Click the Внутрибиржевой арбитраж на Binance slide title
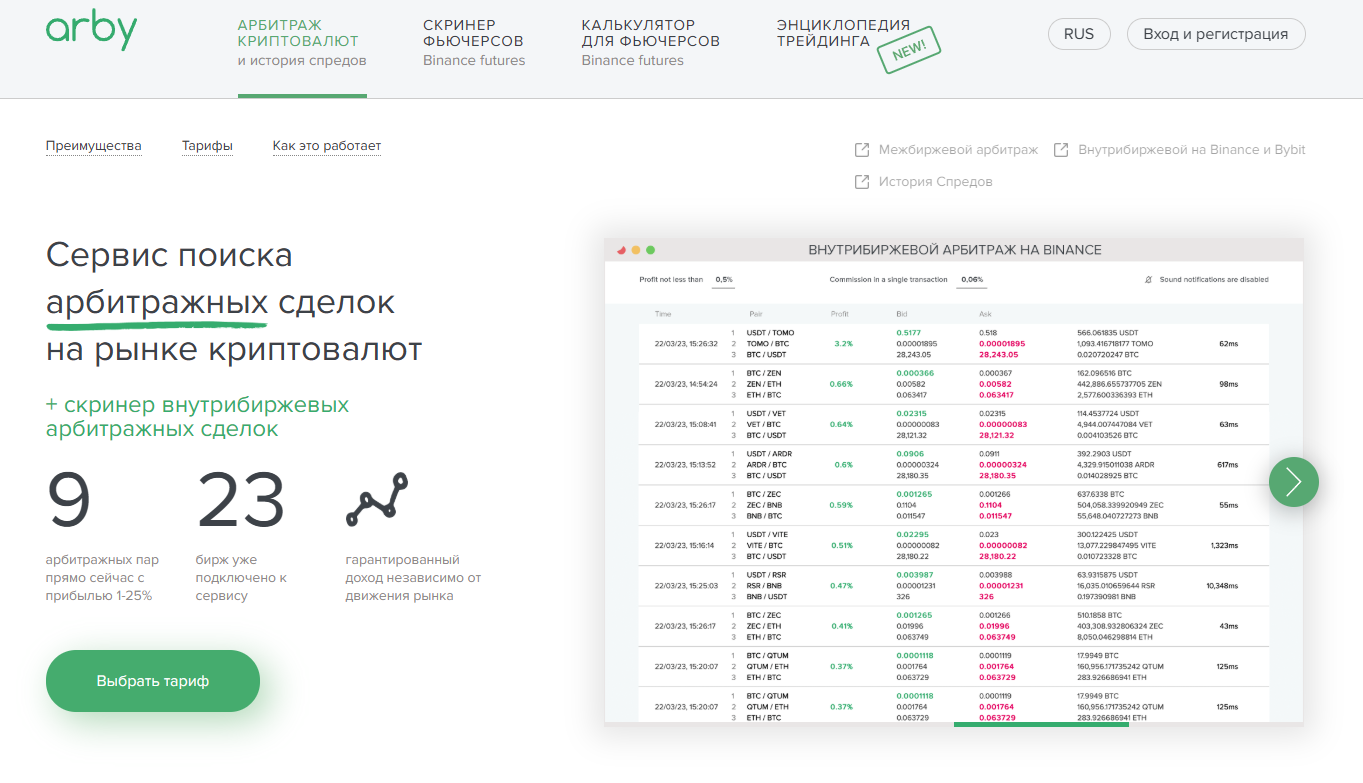1363x783 pixels. point(954,249)
